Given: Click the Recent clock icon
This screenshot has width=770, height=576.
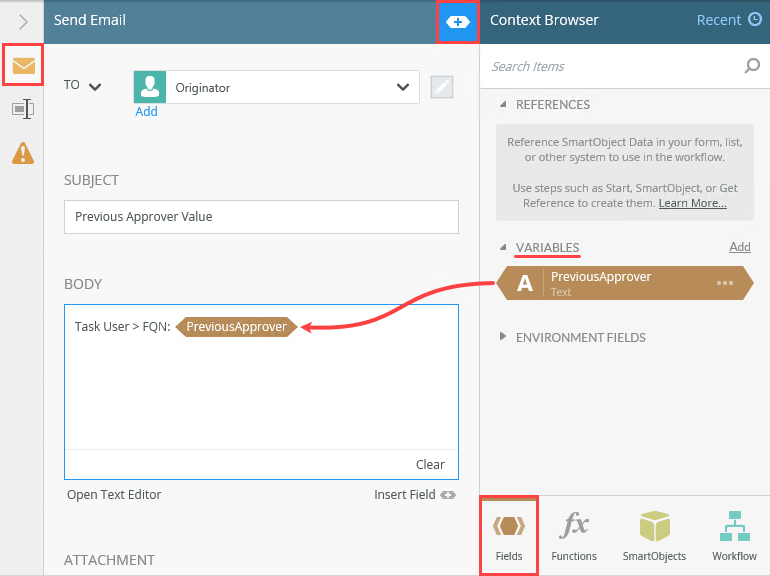Looking at the screenshot, I should coord(755,20).
